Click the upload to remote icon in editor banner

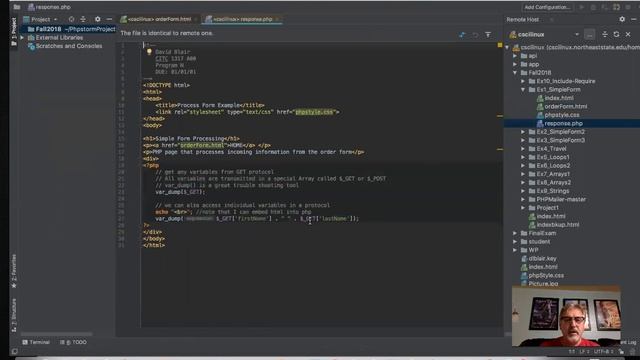click(x=462, y=35)
